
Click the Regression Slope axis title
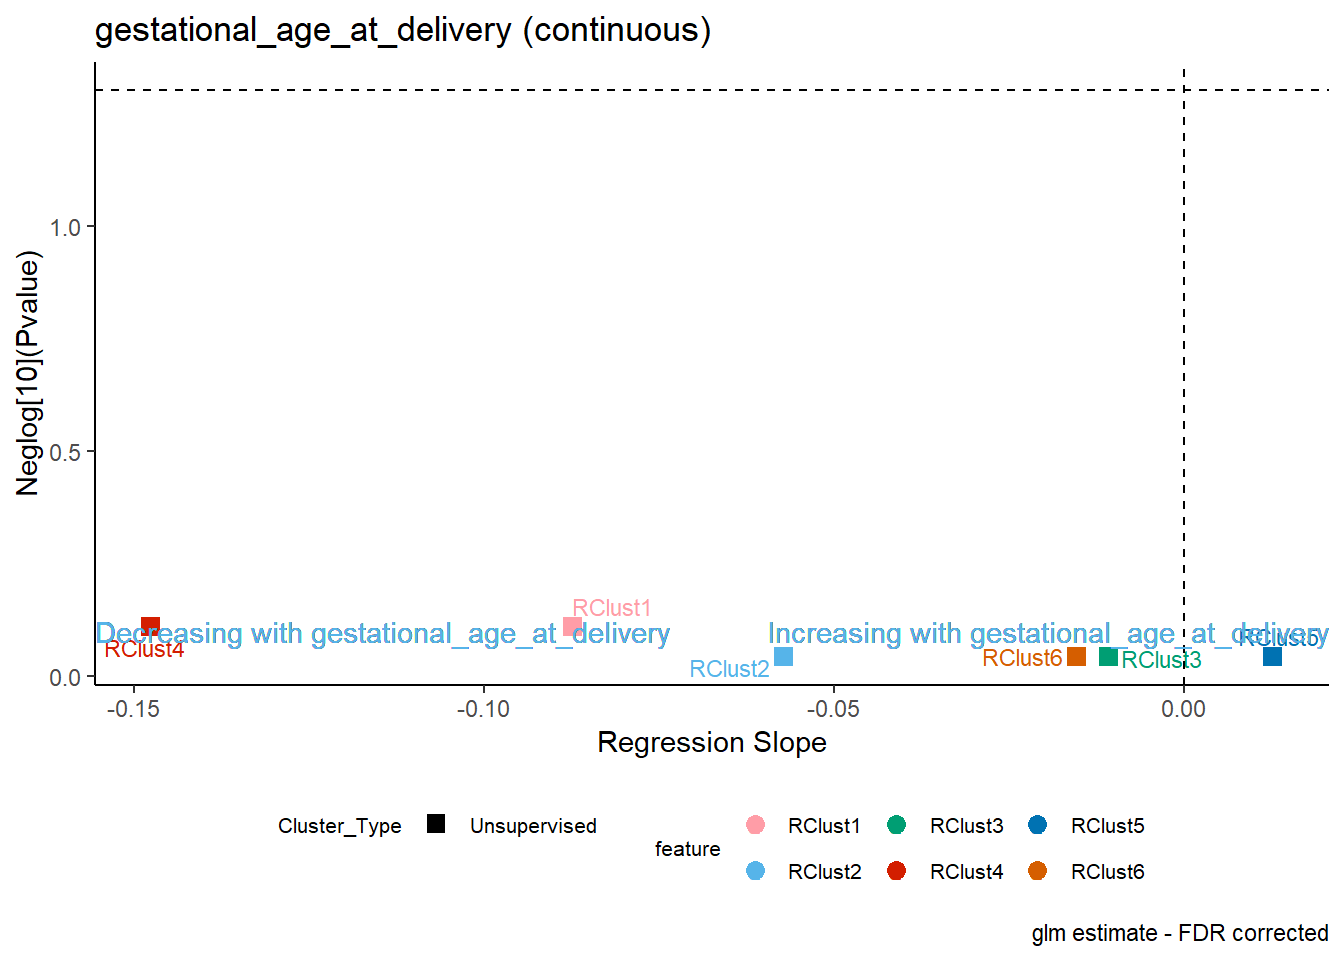point(712,742)
